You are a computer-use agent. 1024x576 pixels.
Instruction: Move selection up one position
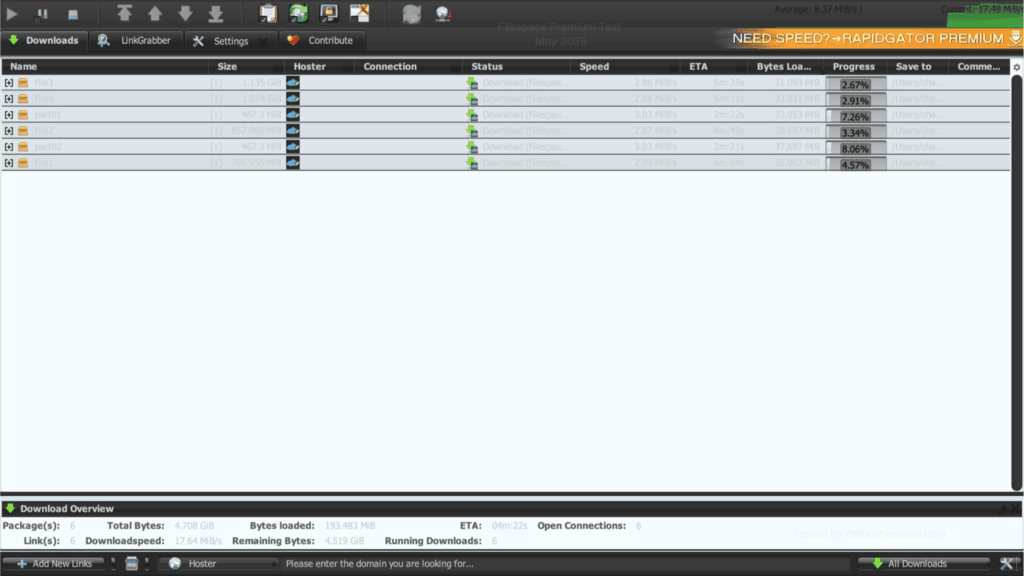[155, 13]
